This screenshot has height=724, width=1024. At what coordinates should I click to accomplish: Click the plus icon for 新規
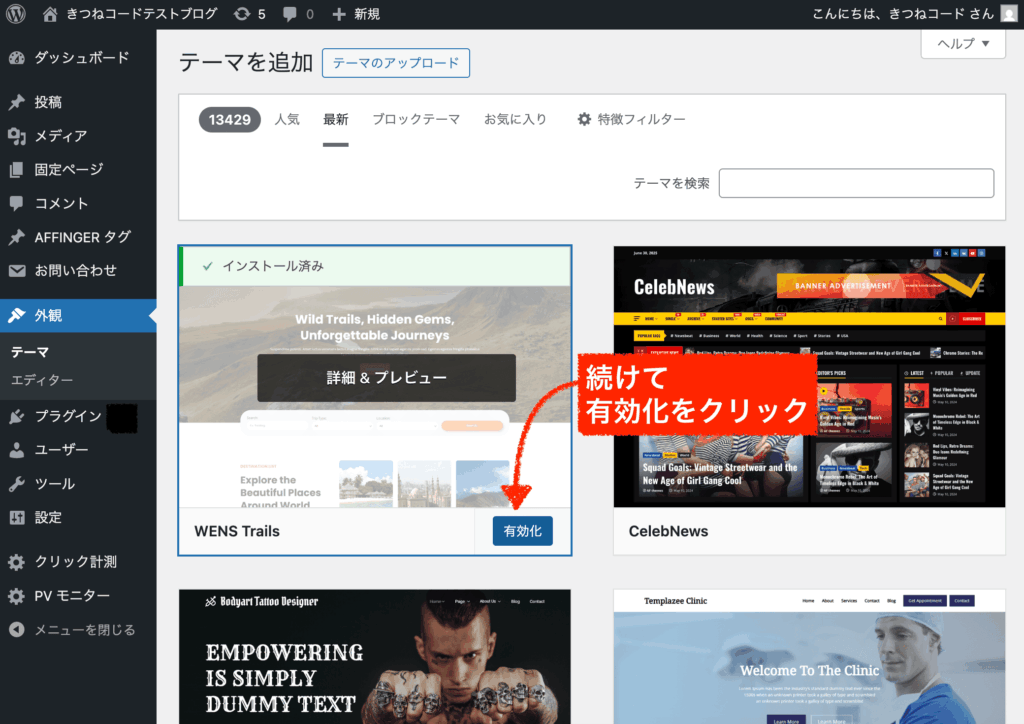tap(338, 14)
